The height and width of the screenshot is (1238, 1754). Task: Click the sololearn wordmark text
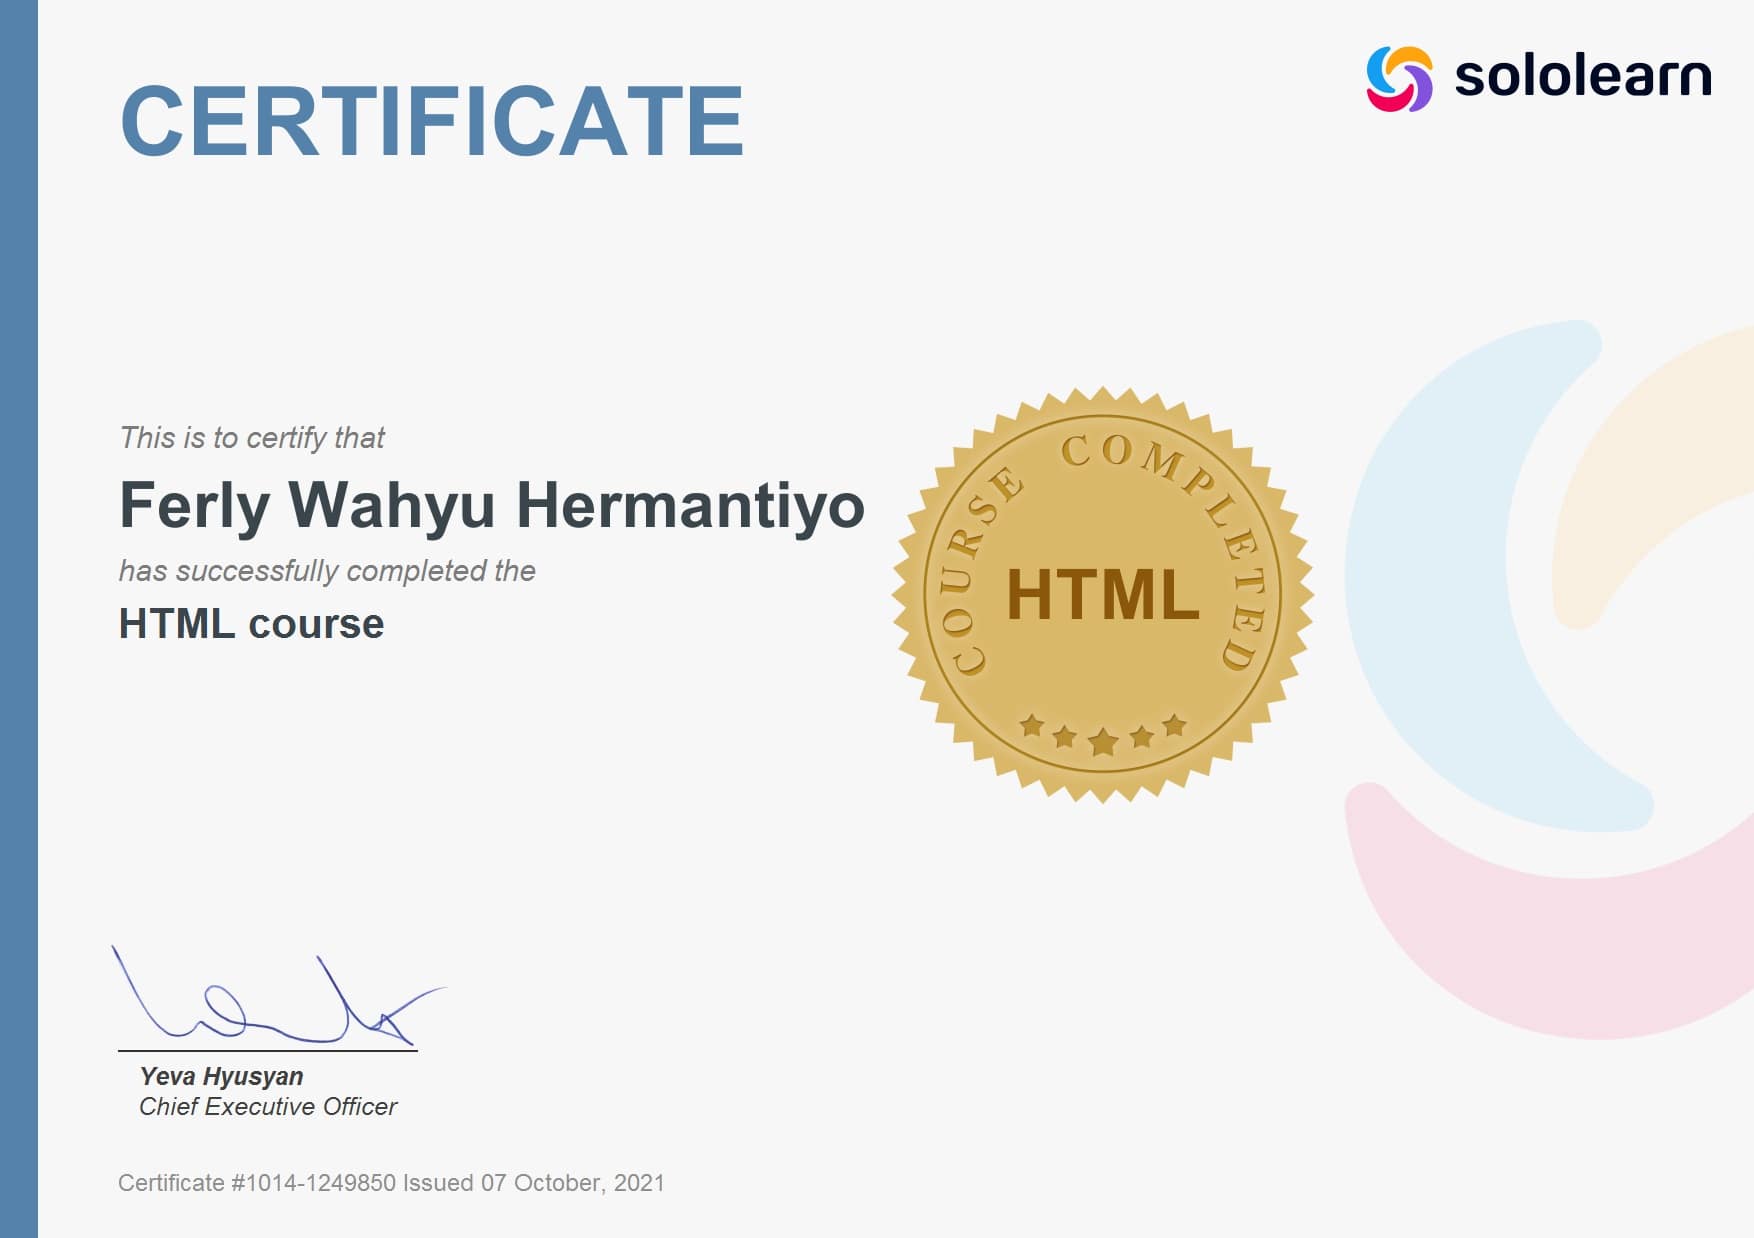(1582, 76)
